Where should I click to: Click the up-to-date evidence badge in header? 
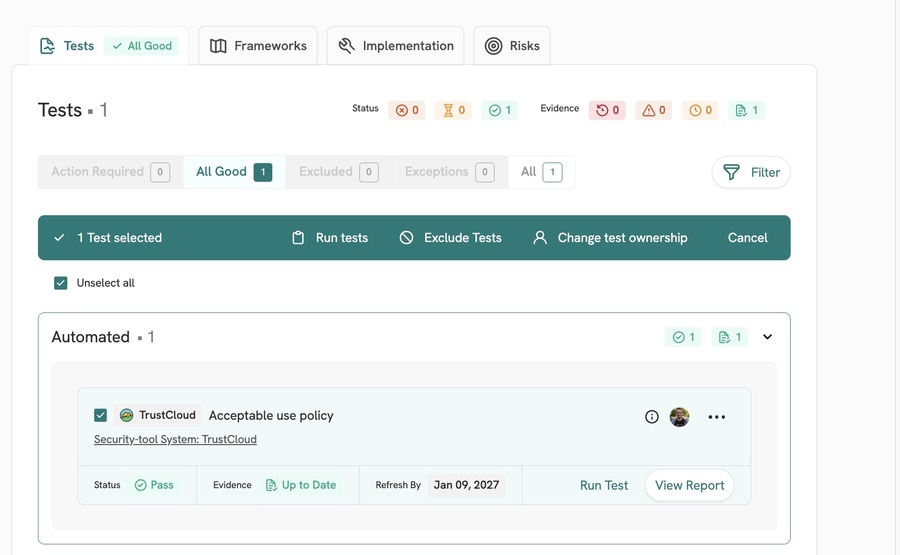pos(747,110)
